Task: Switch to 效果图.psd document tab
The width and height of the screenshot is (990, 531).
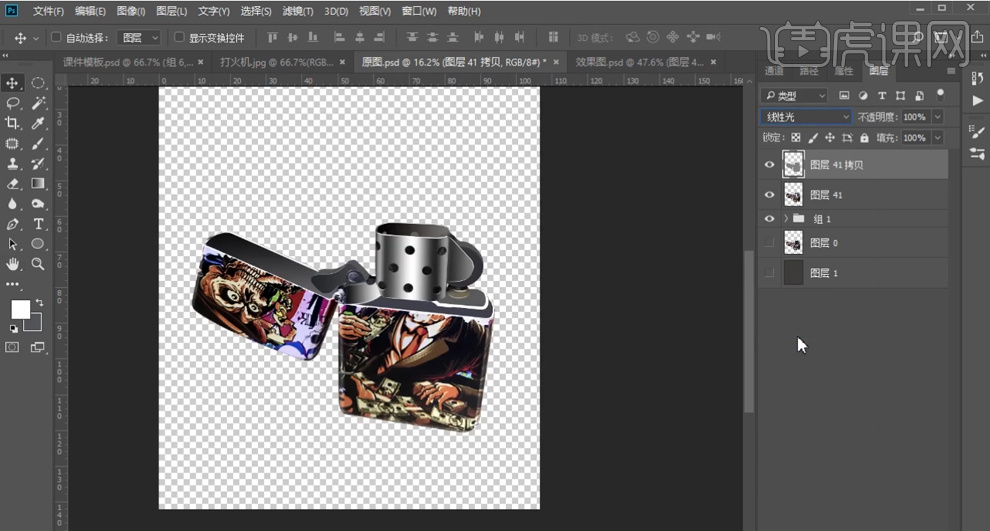Action: point(639,62)
